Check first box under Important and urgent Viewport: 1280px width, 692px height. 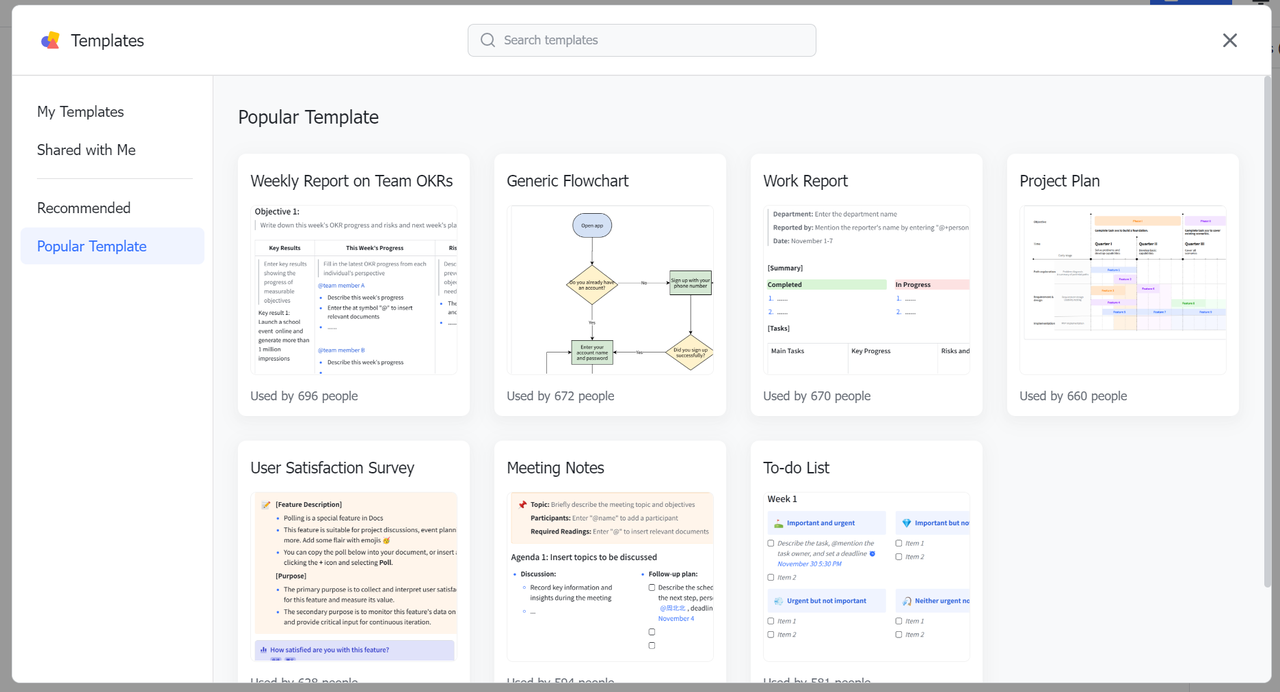coord(771,544)
